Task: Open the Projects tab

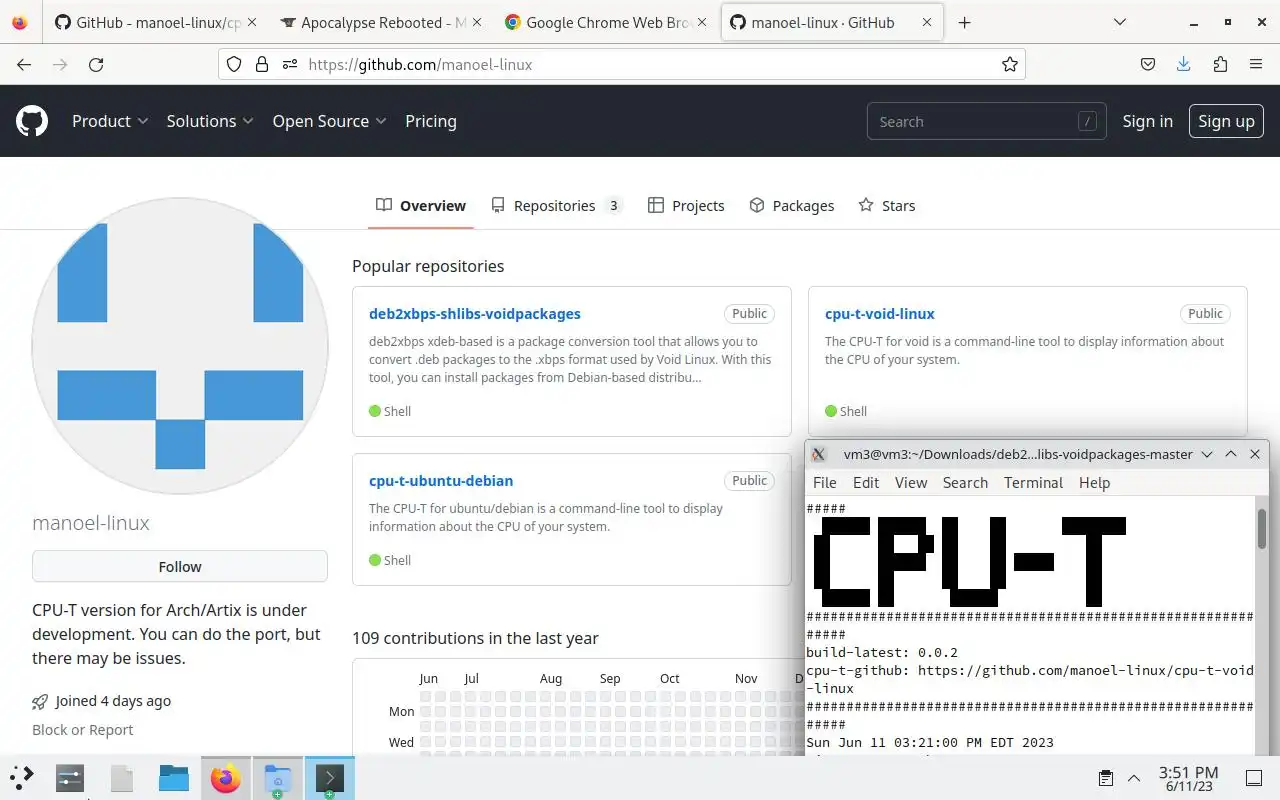Action: point(686,205)
